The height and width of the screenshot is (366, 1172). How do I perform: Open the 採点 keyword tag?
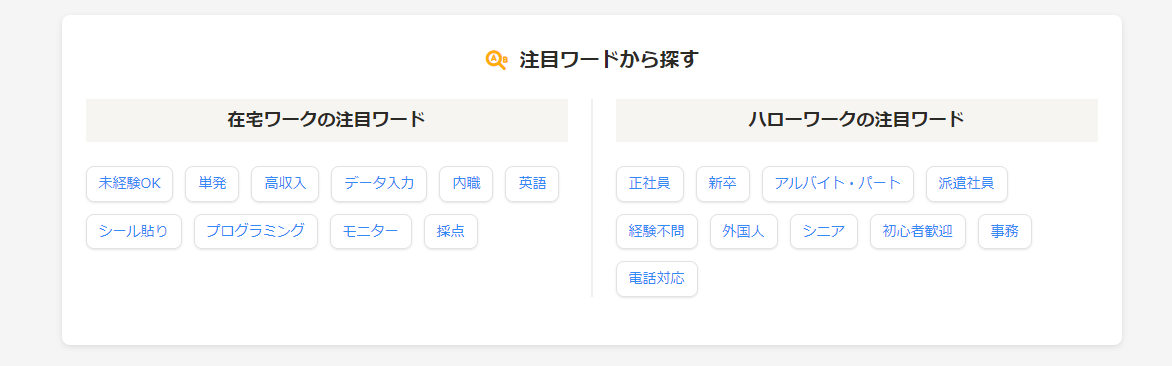click(451, 232)
